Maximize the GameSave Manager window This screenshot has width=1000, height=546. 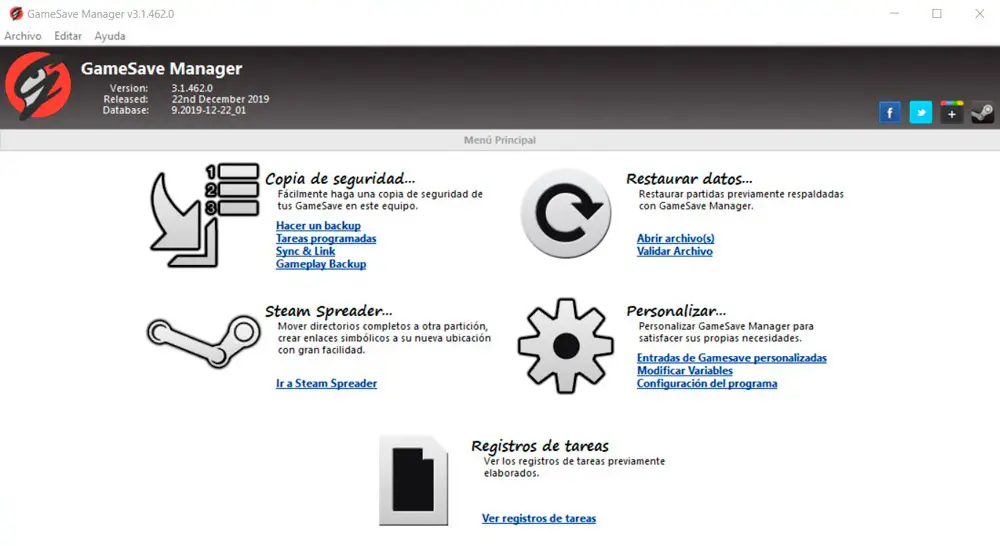click(937, 13)
